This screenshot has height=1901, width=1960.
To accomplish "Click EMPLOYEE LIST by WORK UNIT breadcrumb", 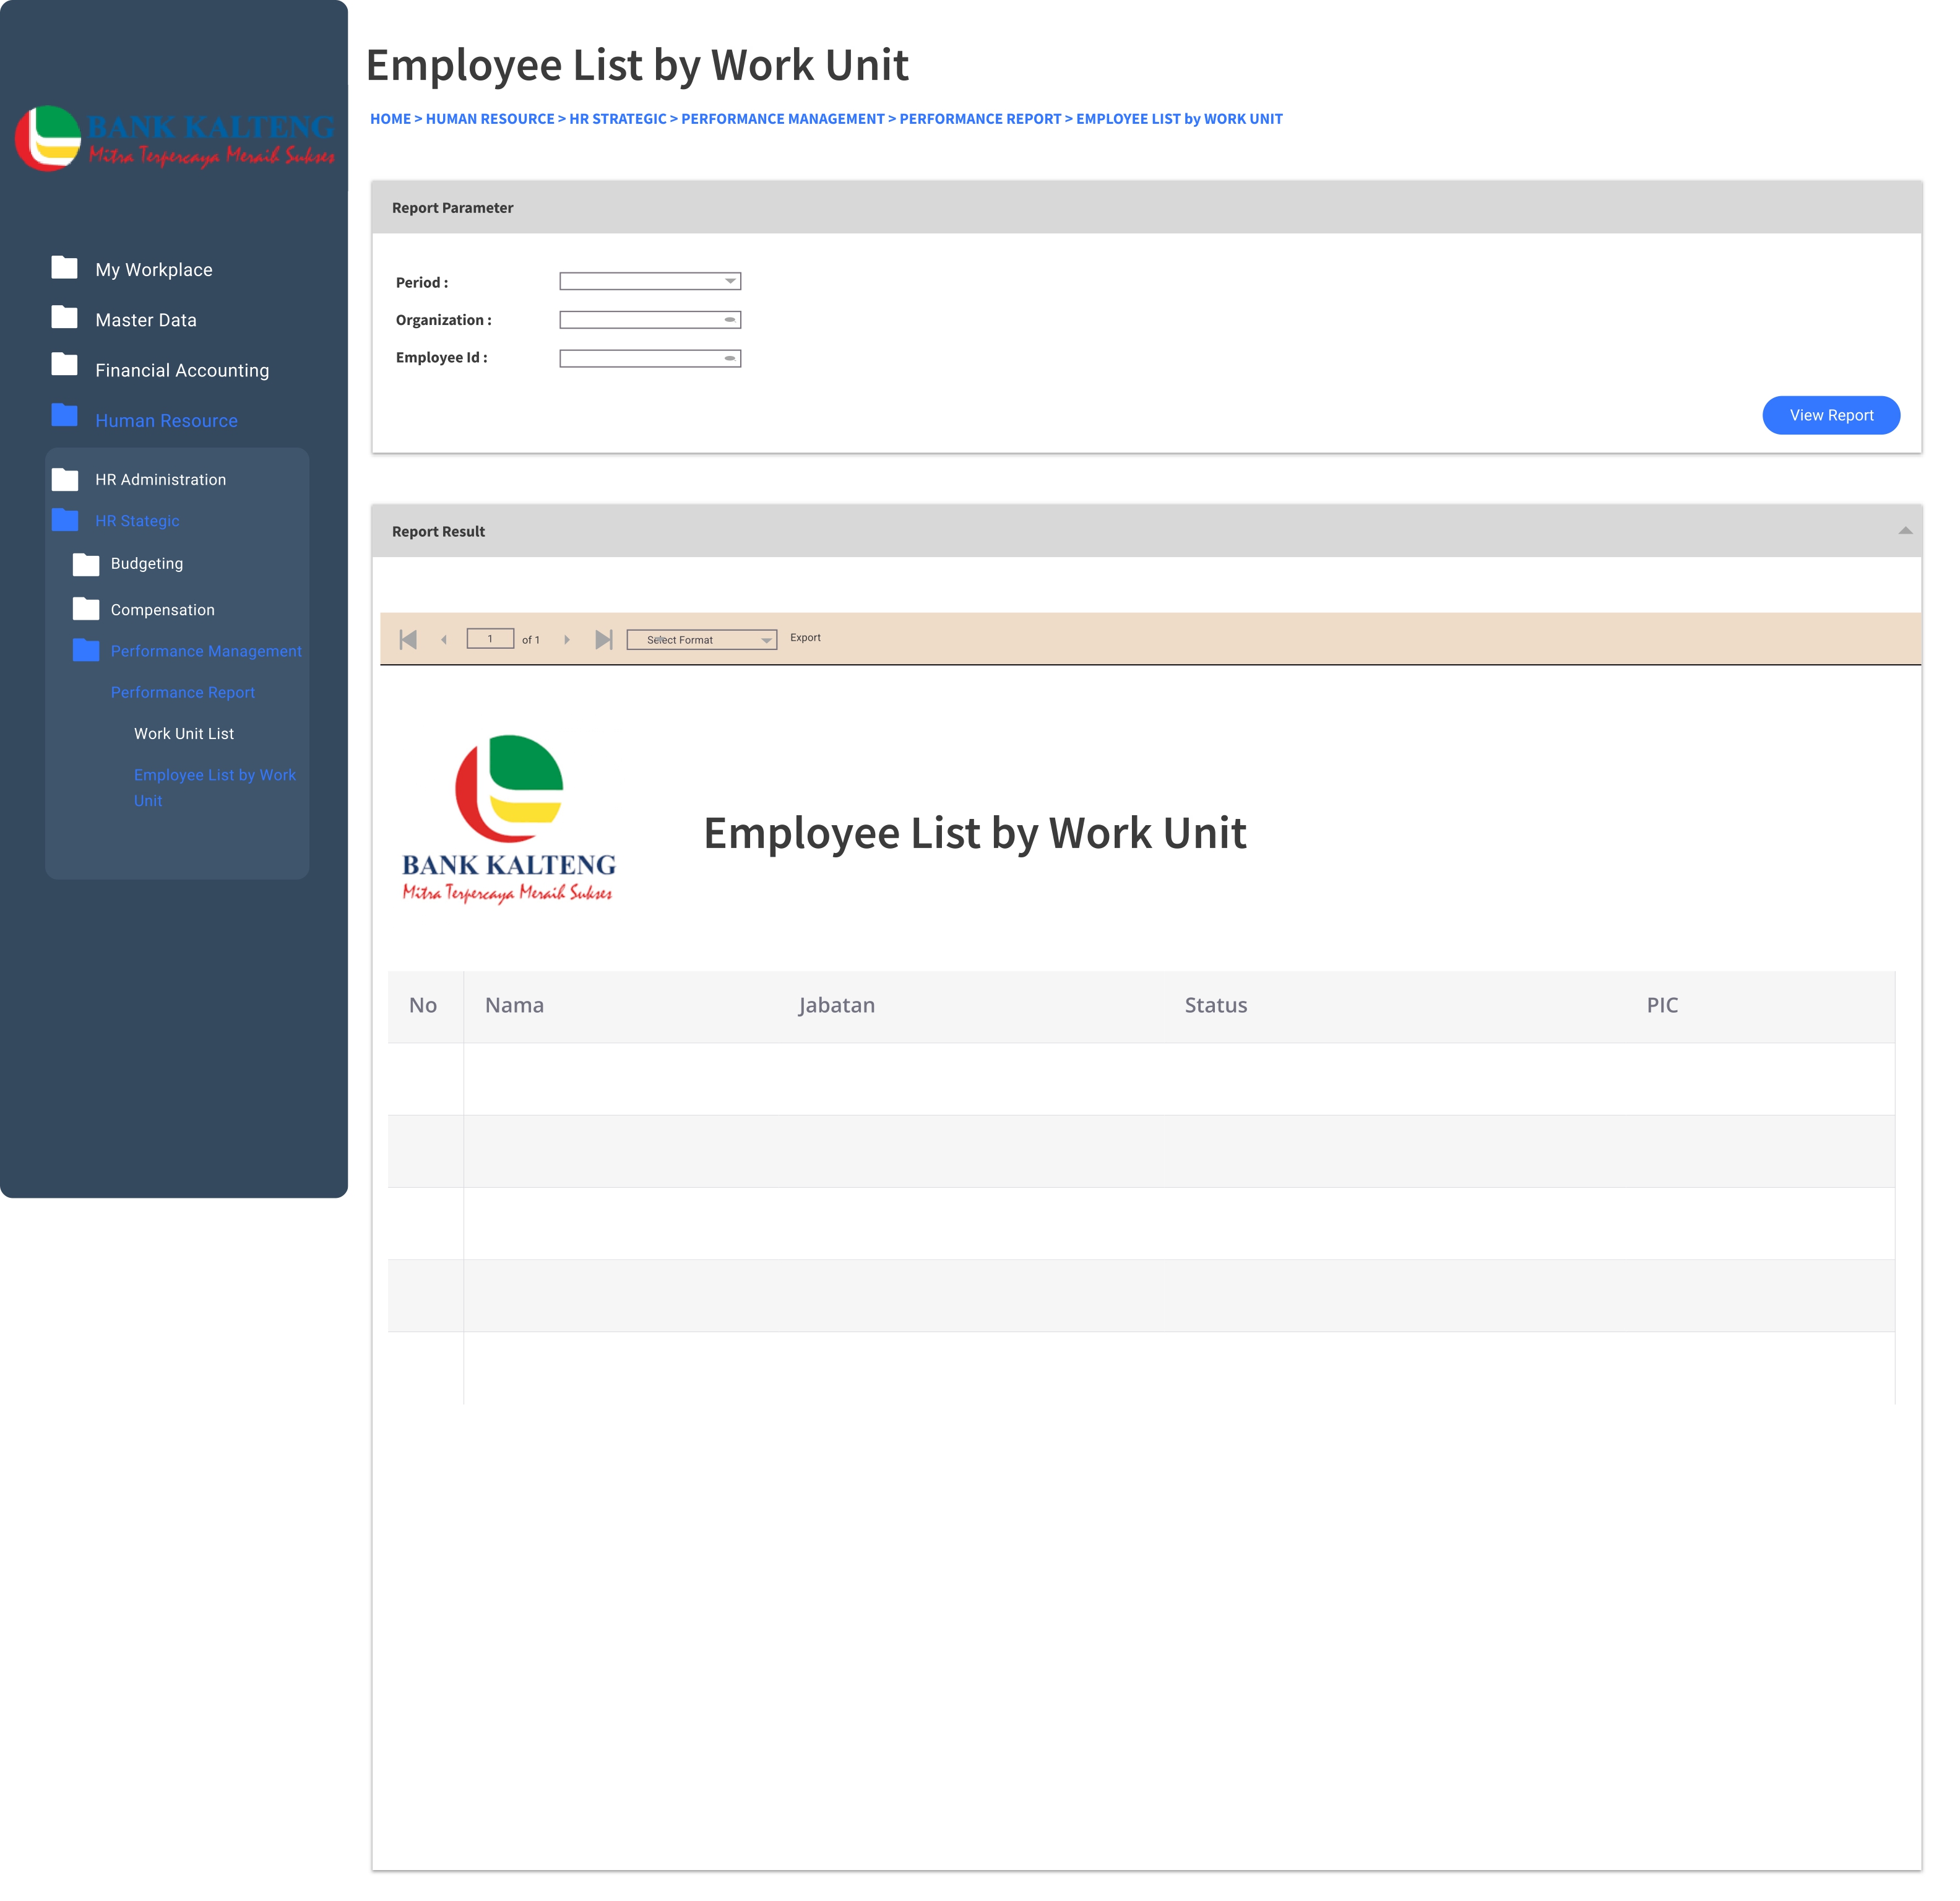I will coord(1179,119).
